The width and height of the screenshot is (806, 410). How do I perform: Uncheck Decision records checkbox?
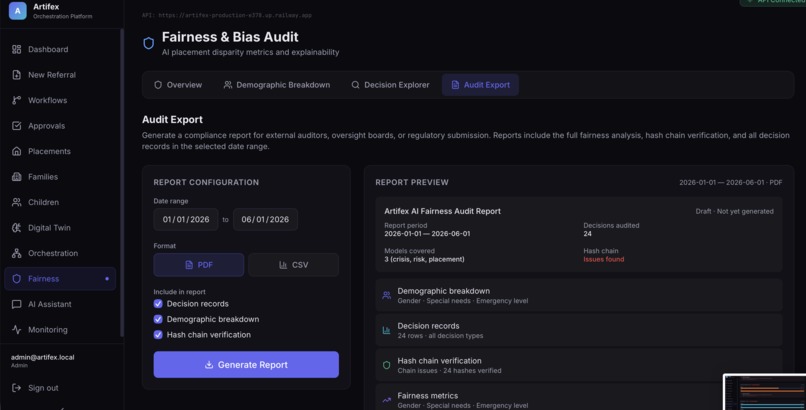point(158,304)
